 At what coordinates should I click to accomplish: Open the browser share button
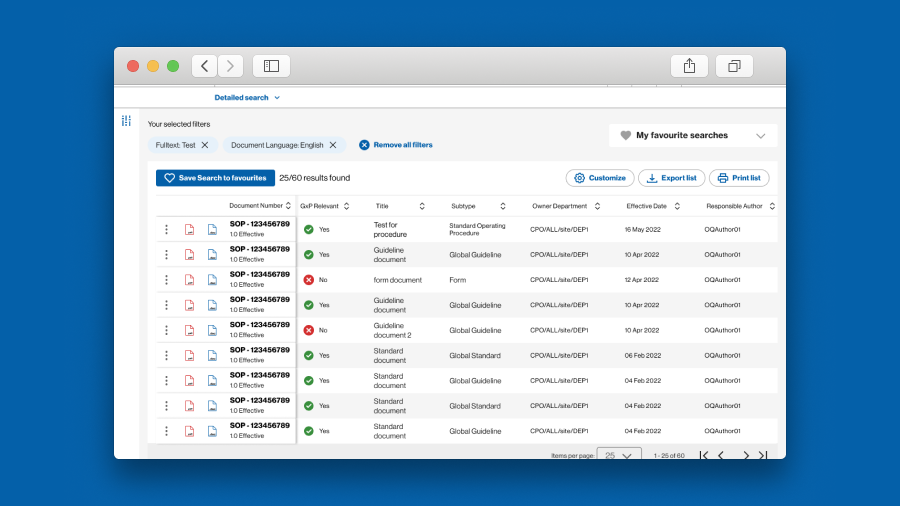(x=689, y=66)
